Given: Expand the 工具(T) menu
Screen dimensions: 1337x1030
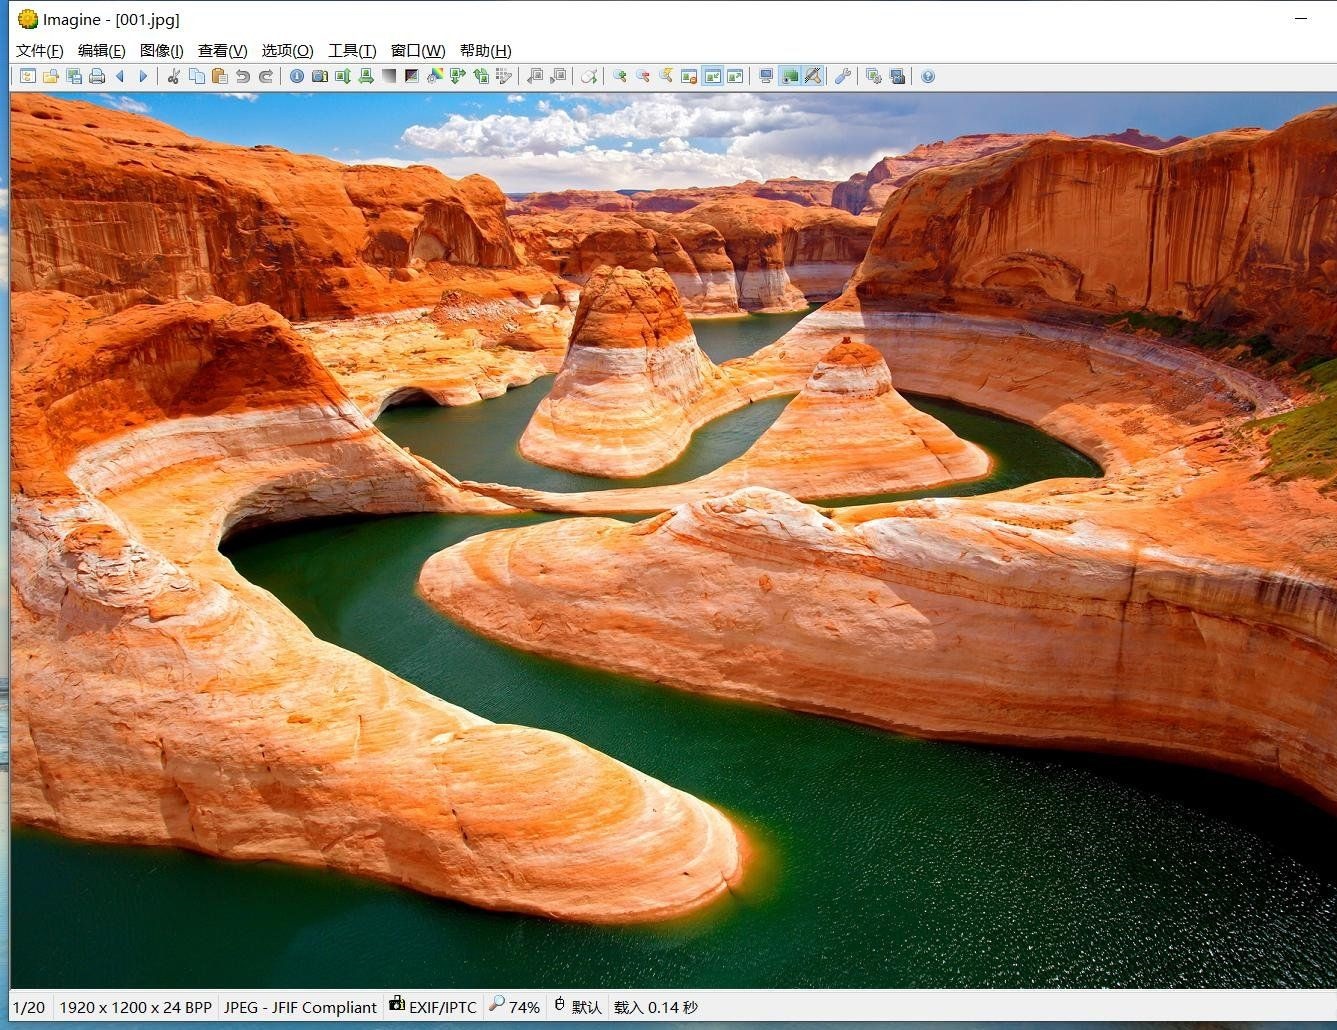Looking at the screenshot, I should pos(352,51).
